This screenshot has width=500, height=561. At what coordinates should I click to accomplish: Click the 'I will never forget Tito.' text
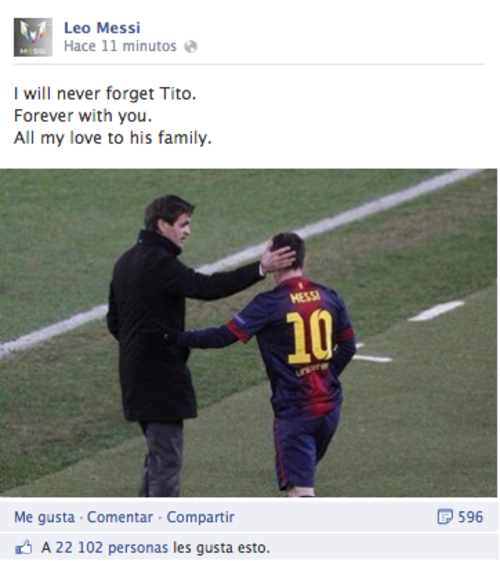tap(105, 94)
